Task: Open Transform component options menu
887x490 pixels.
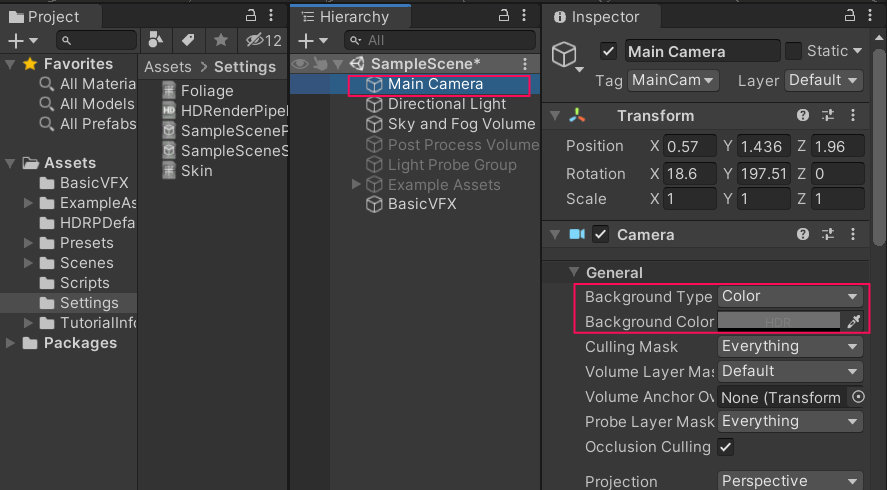Action: tap(853, 115)
